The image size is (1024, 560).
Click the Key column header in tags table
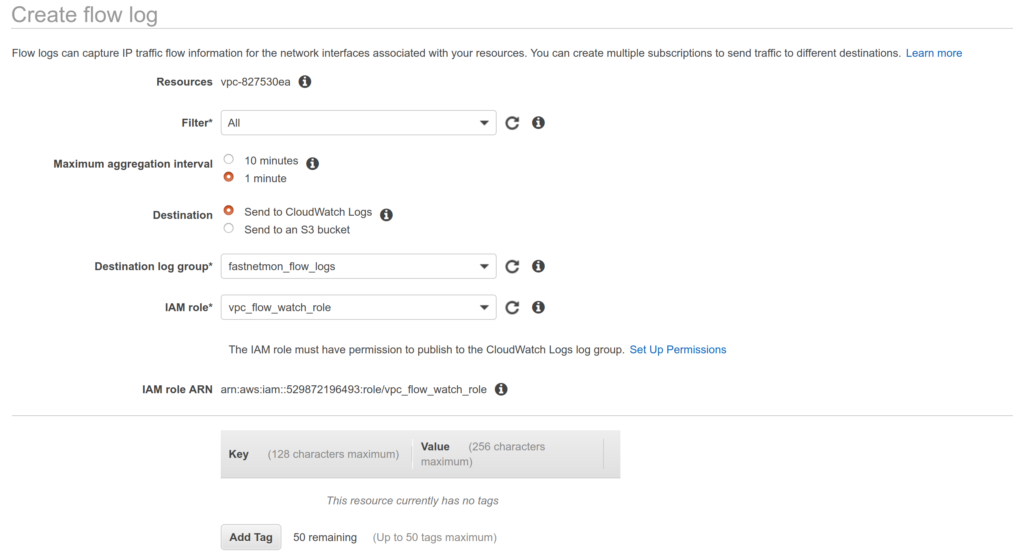click(x=238, y=454)
